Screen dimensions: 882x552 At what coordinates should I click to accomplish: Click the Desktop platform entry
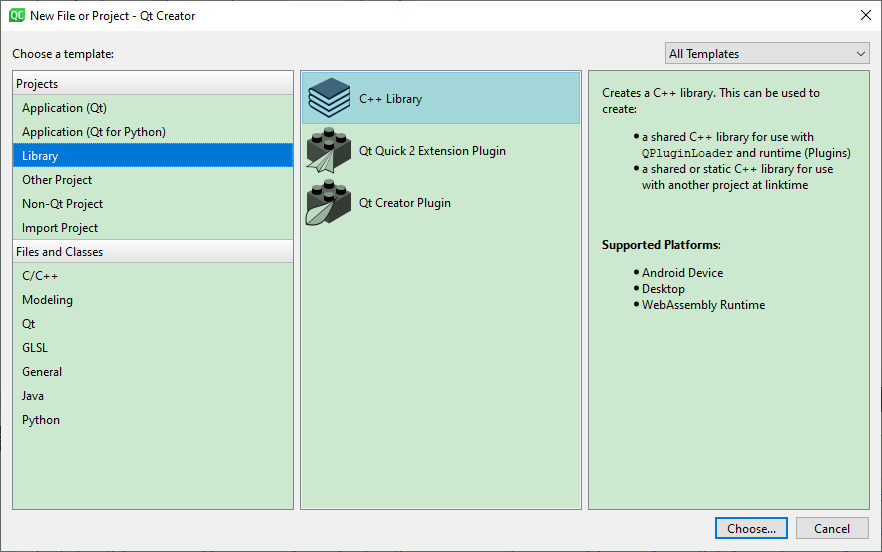[x=663, y=289]
